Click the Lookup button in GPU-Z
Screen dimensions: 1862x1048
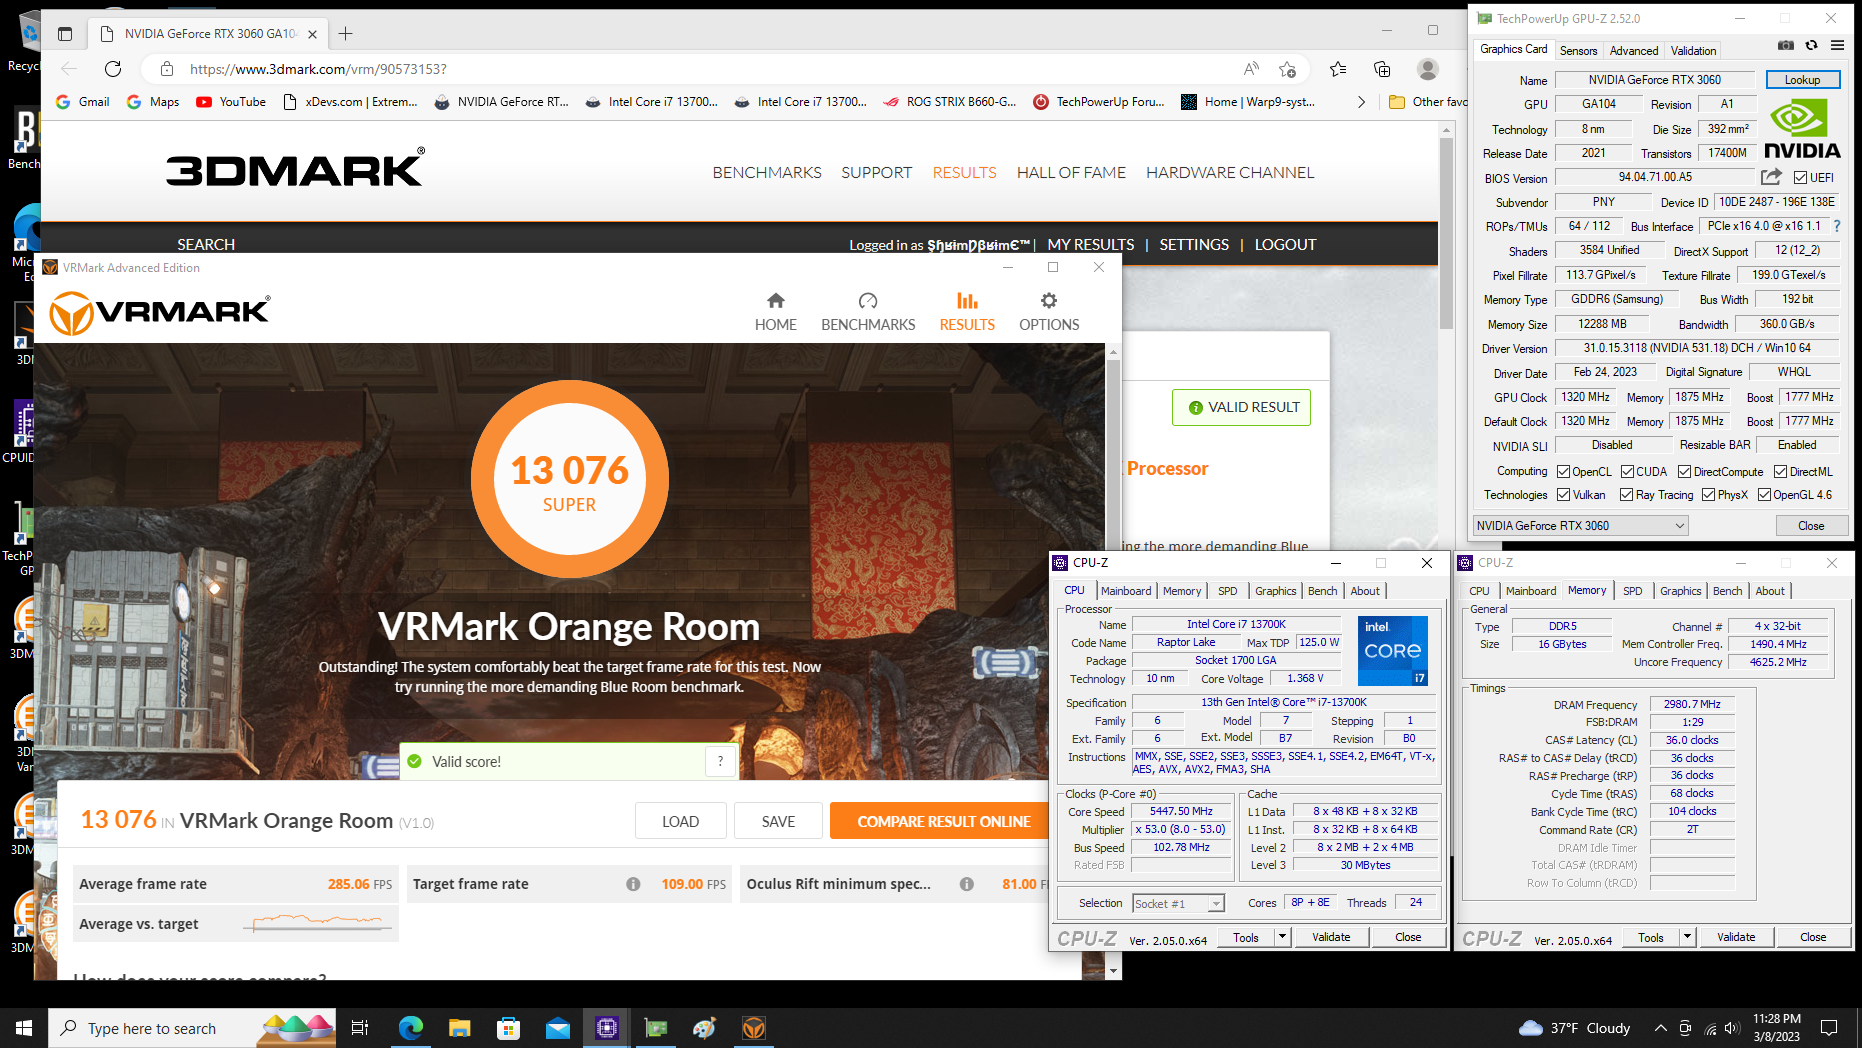(1802, 80)
